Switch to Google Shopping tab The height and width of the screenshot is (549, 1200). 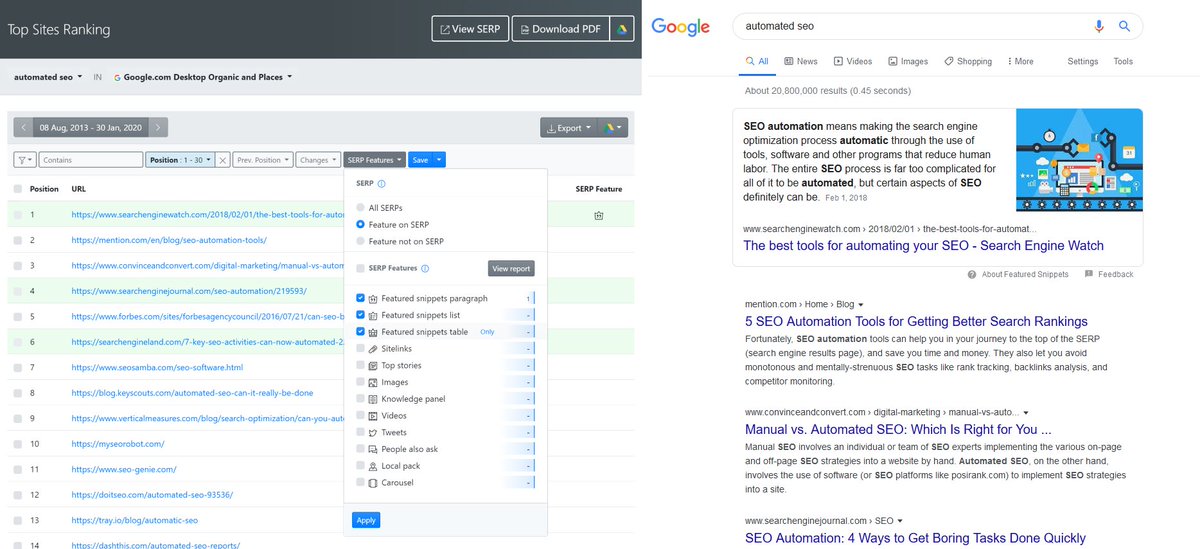[968, 61]
